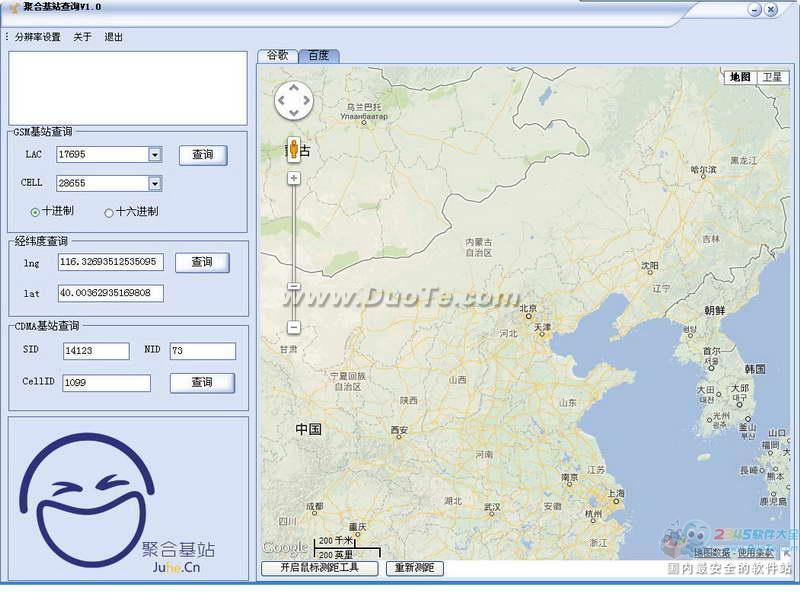Image resolution: width=800 pixels, height=594 pixels.
Task: Select the 十六进制 hexadecimal radio button
Action: (108, 213)
